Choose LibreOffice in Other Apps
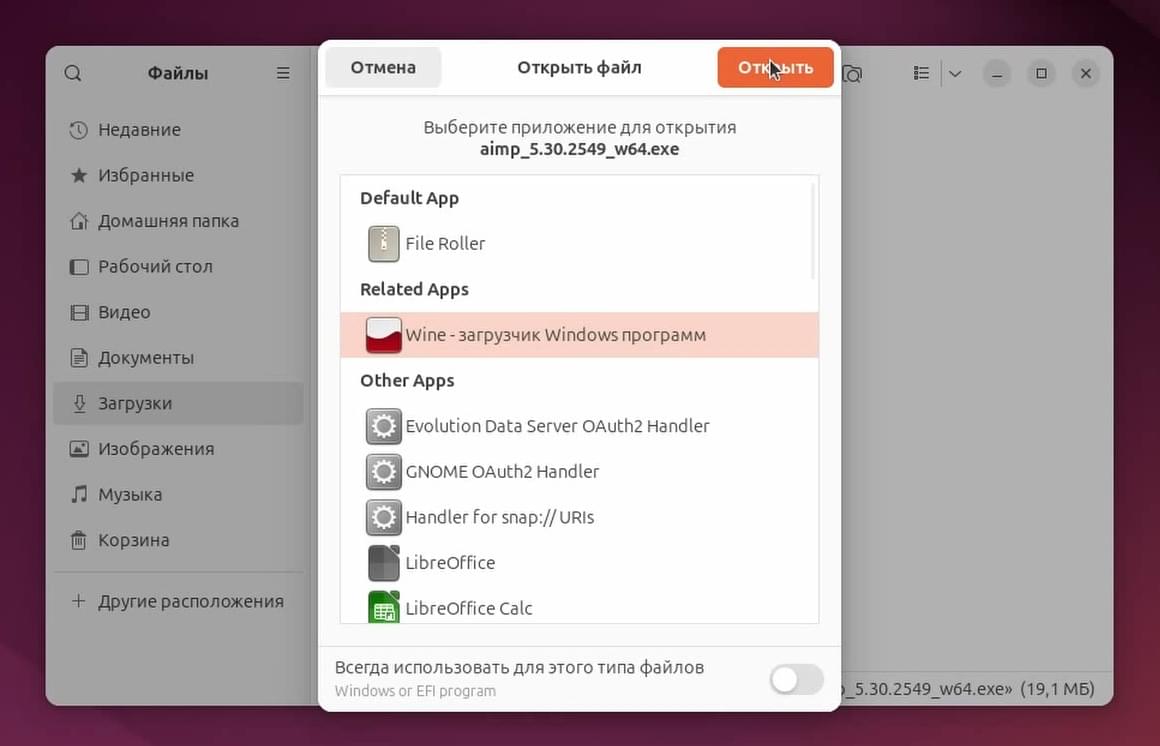Image resolution: width=1160 pixels, height=746 pixels. (x=579, y=562)
